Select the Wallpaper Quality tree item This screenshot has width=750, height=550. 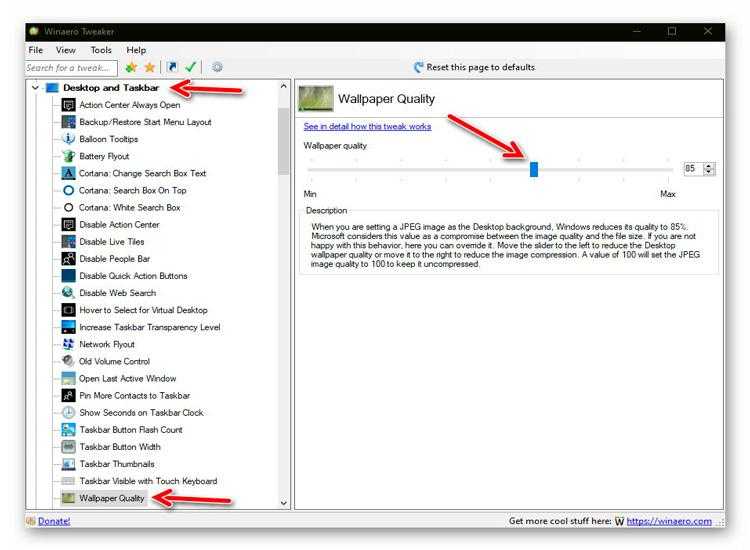tap(111, 498)
